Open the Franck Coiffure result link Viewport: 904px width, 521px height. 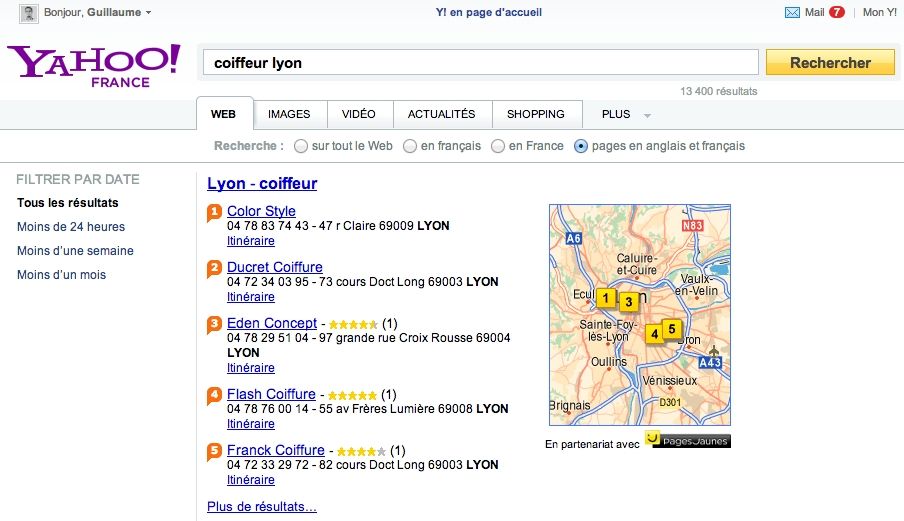[x=276, y=450]
